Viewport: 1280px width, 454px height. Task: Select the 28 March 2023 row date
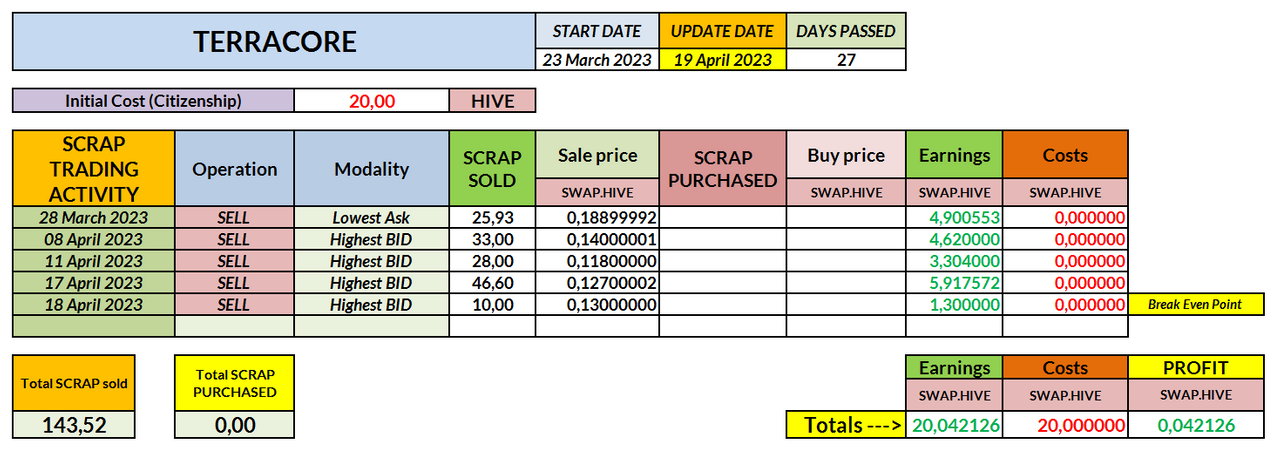click(x=94, y=217)
